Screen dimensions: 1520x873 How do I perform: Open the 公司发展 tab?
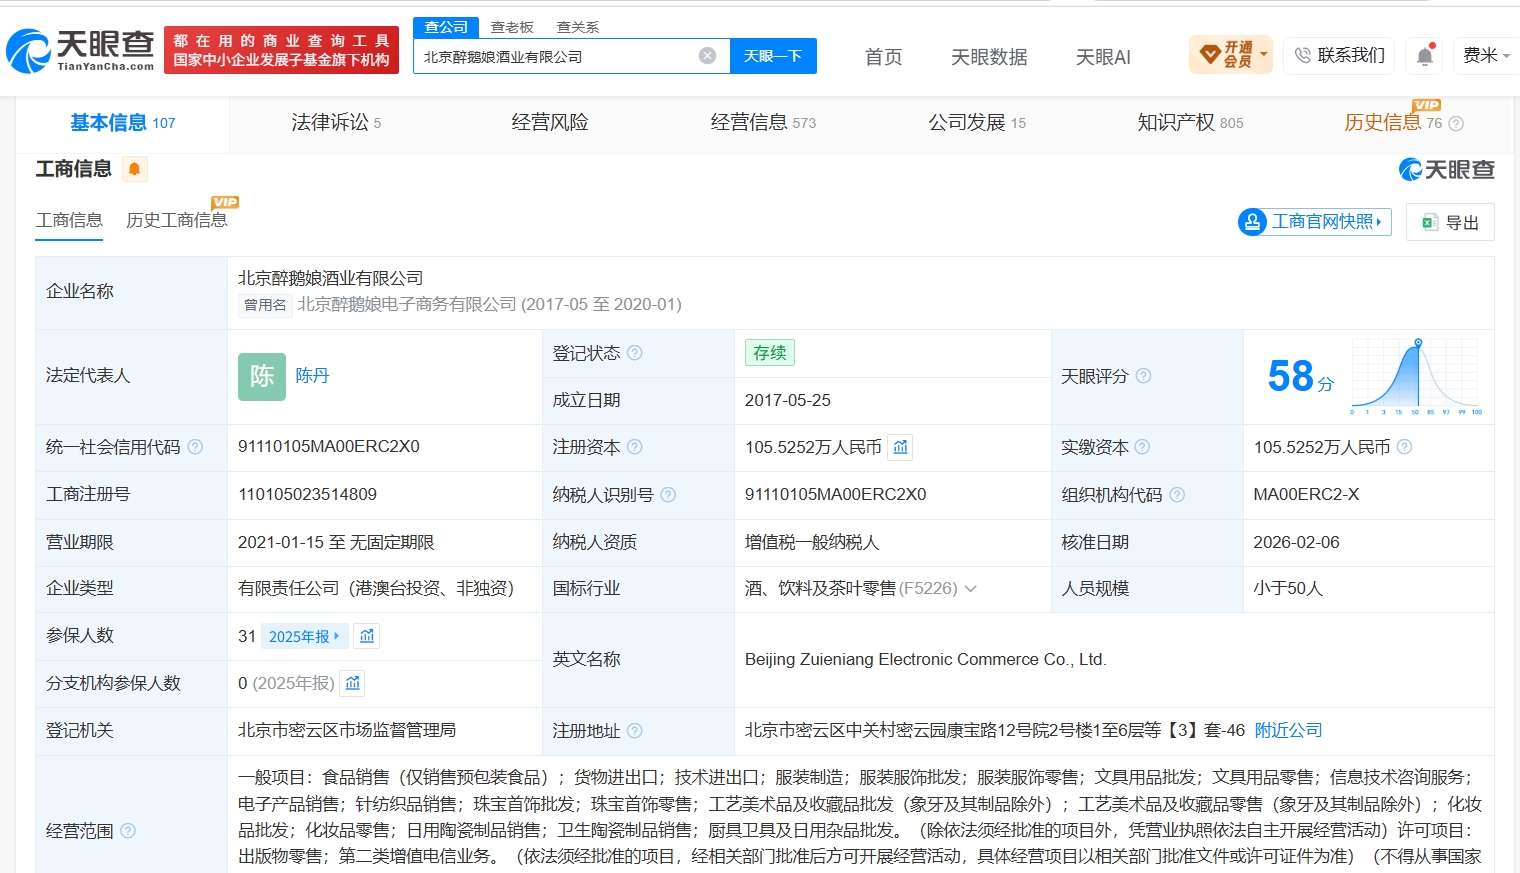977,123
